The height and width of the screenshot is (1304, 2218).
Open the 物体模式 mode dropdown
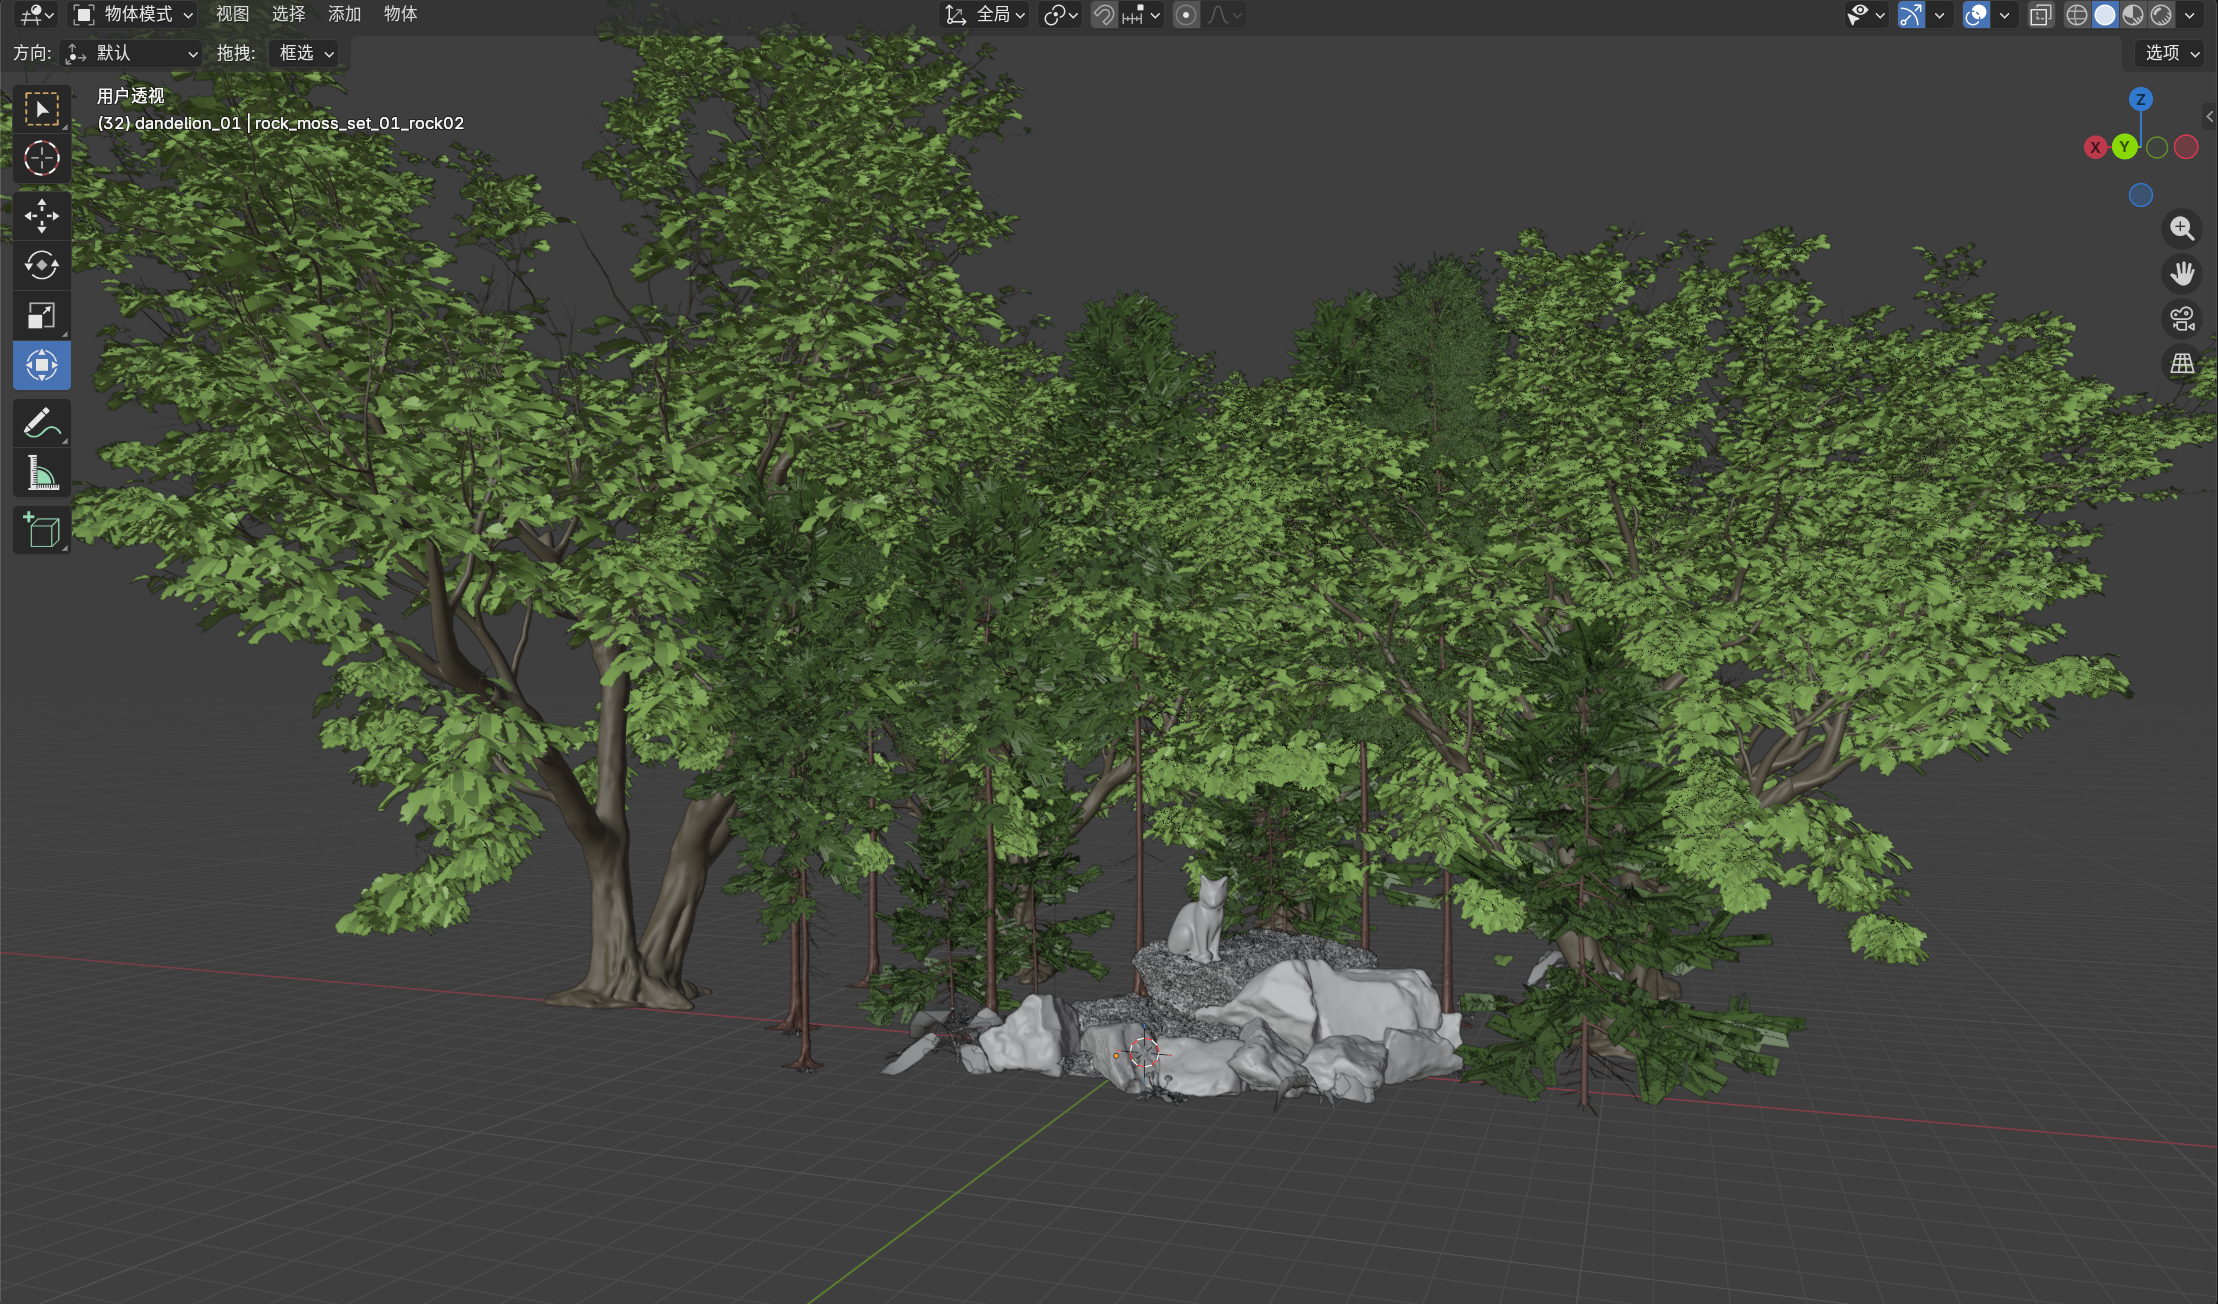[133, 15]
